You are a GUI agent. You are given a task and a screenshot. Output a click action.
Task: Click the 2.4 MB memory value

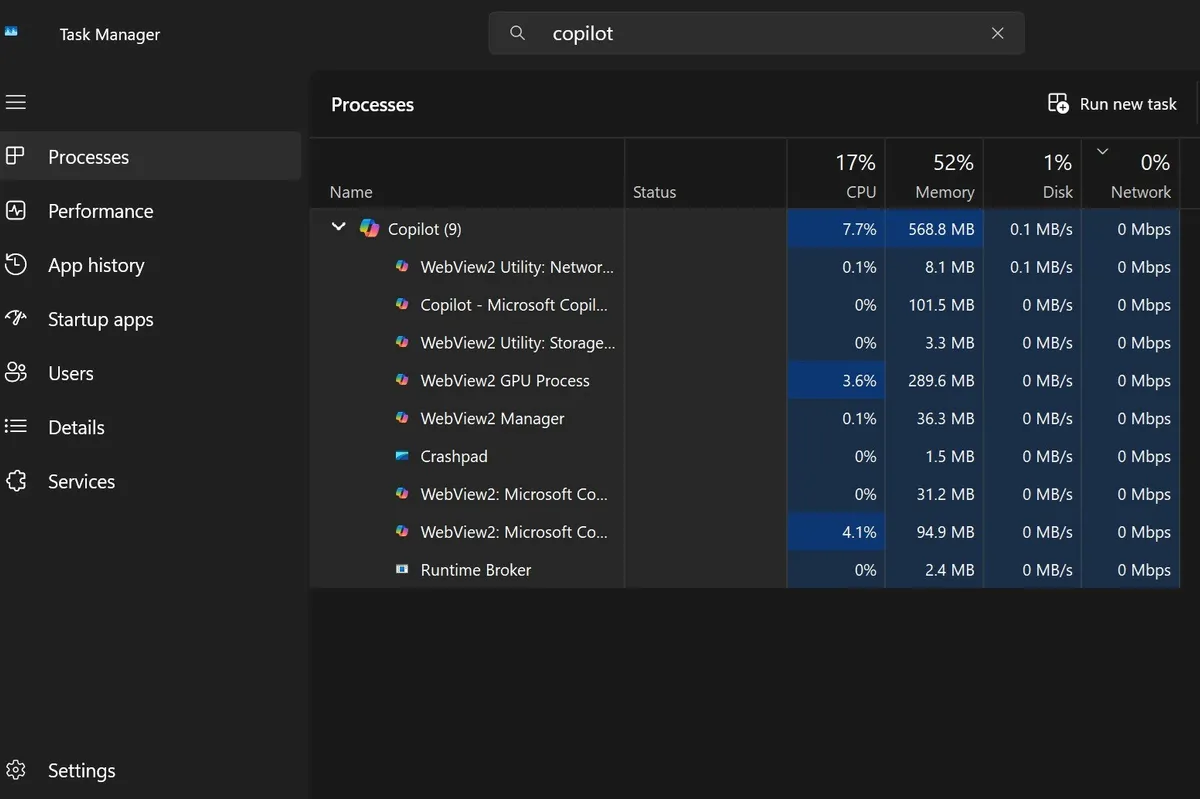click(950, 570)
